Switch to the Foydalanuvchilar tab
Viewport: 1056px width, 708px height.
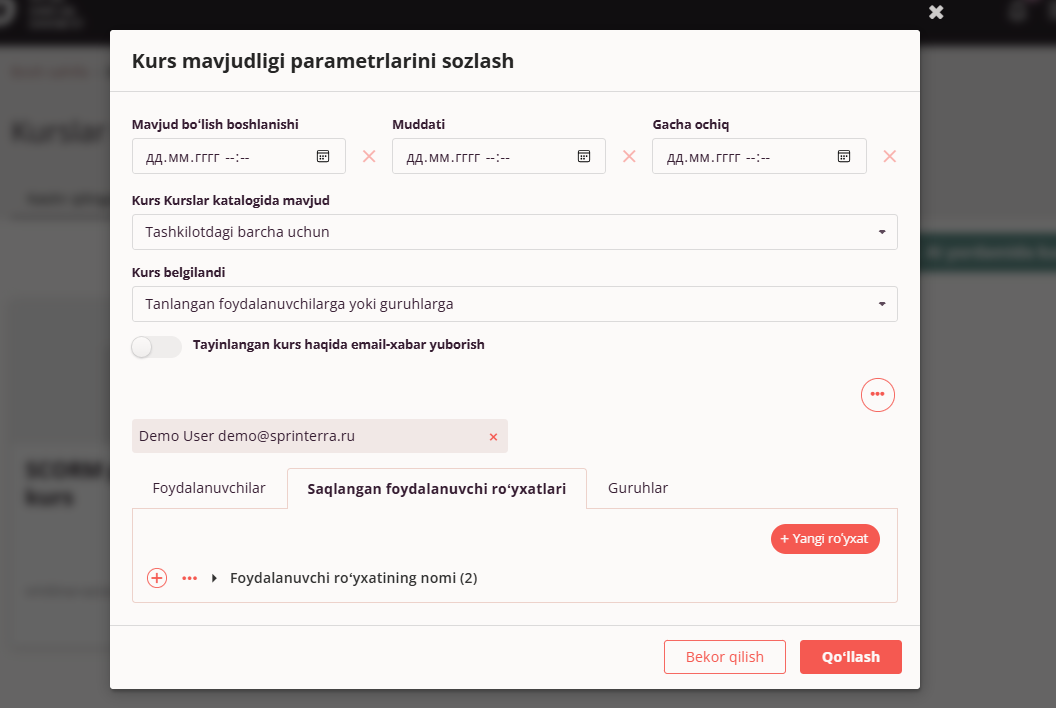(x=209, y=488)
